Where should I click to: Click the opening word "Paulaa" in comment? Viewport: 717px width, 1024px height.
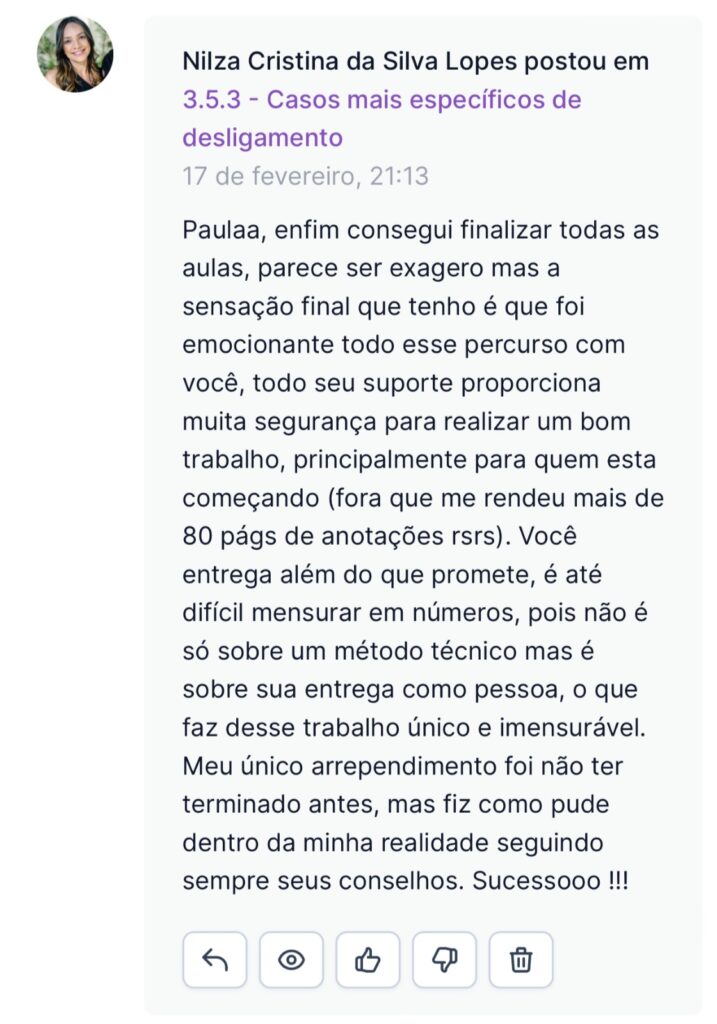point(218,229)
